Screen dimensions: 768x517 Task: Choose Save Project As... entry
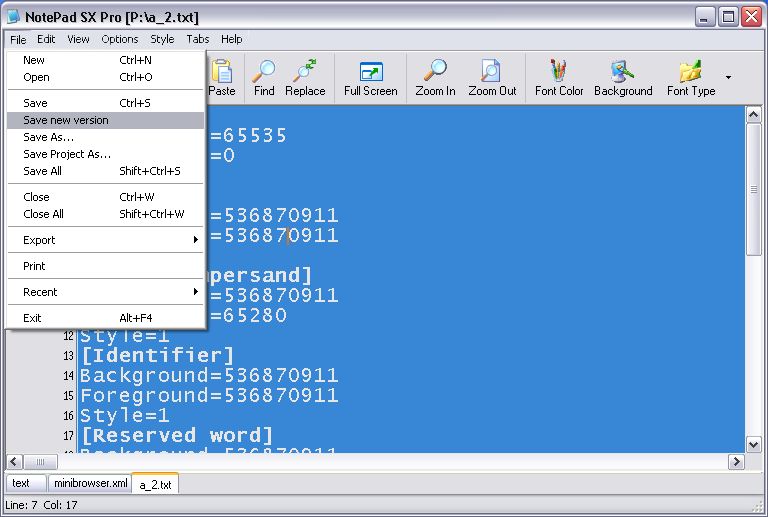(x=105, y=154)
